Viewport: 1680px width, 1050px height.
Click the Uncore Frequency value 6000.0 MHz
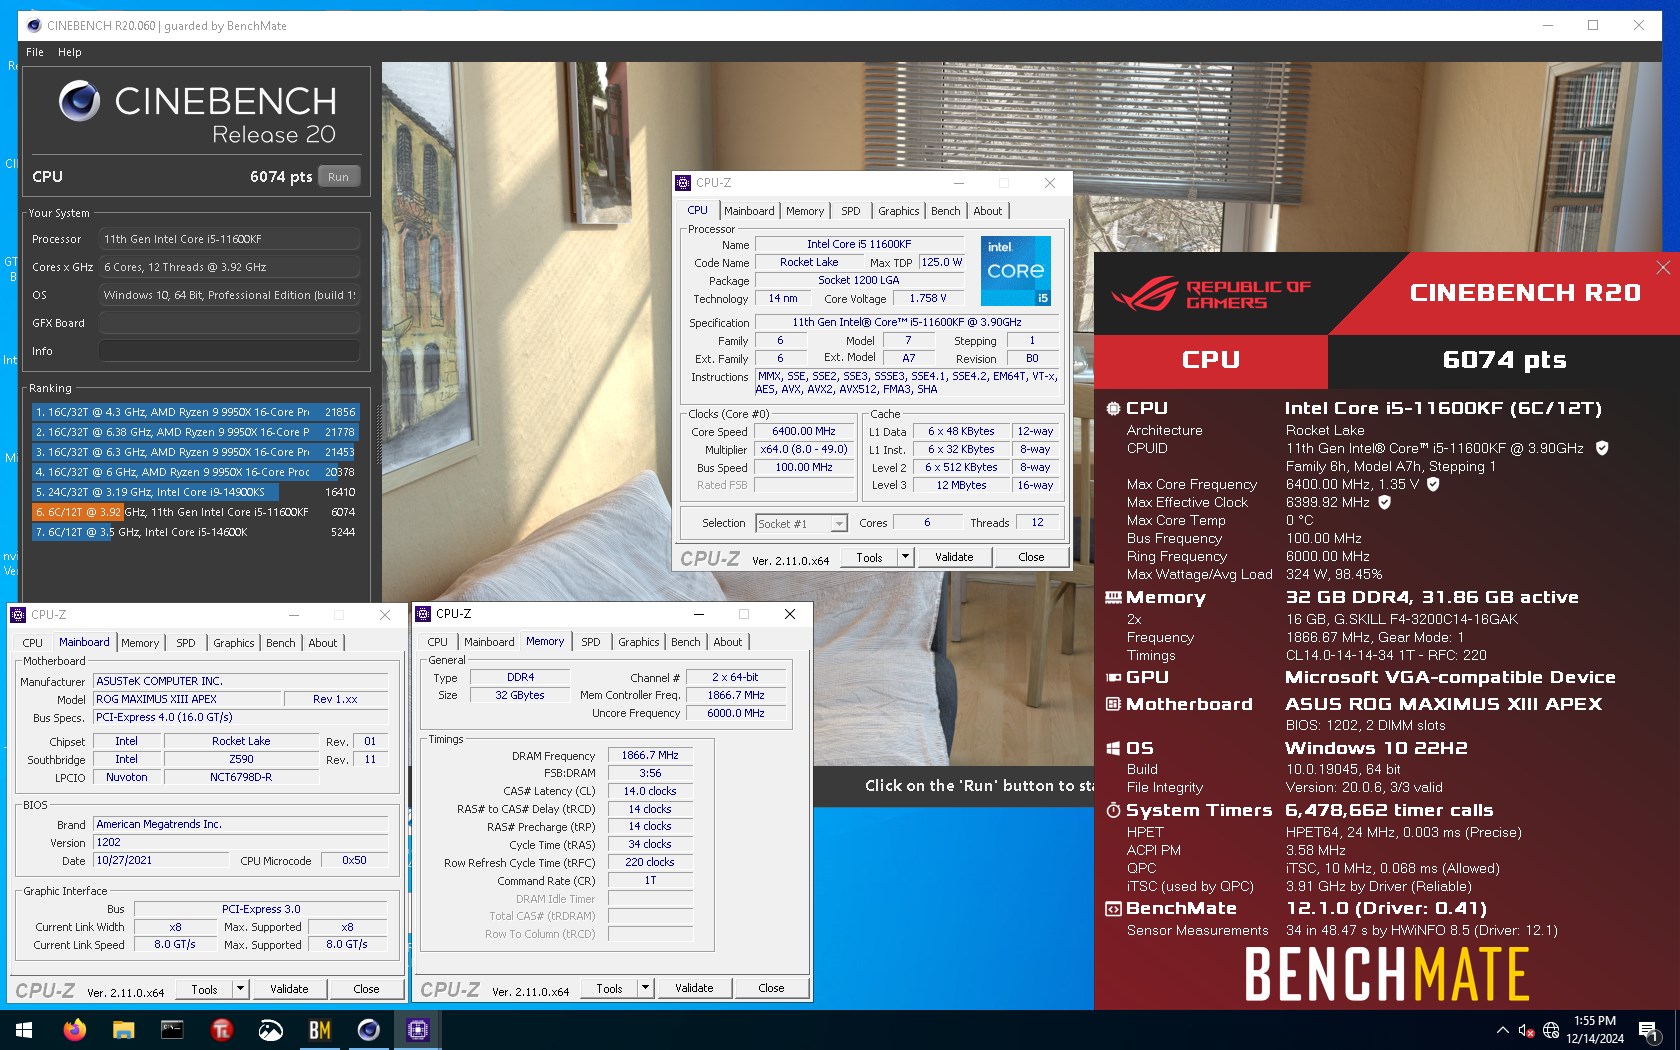[736, 713]
